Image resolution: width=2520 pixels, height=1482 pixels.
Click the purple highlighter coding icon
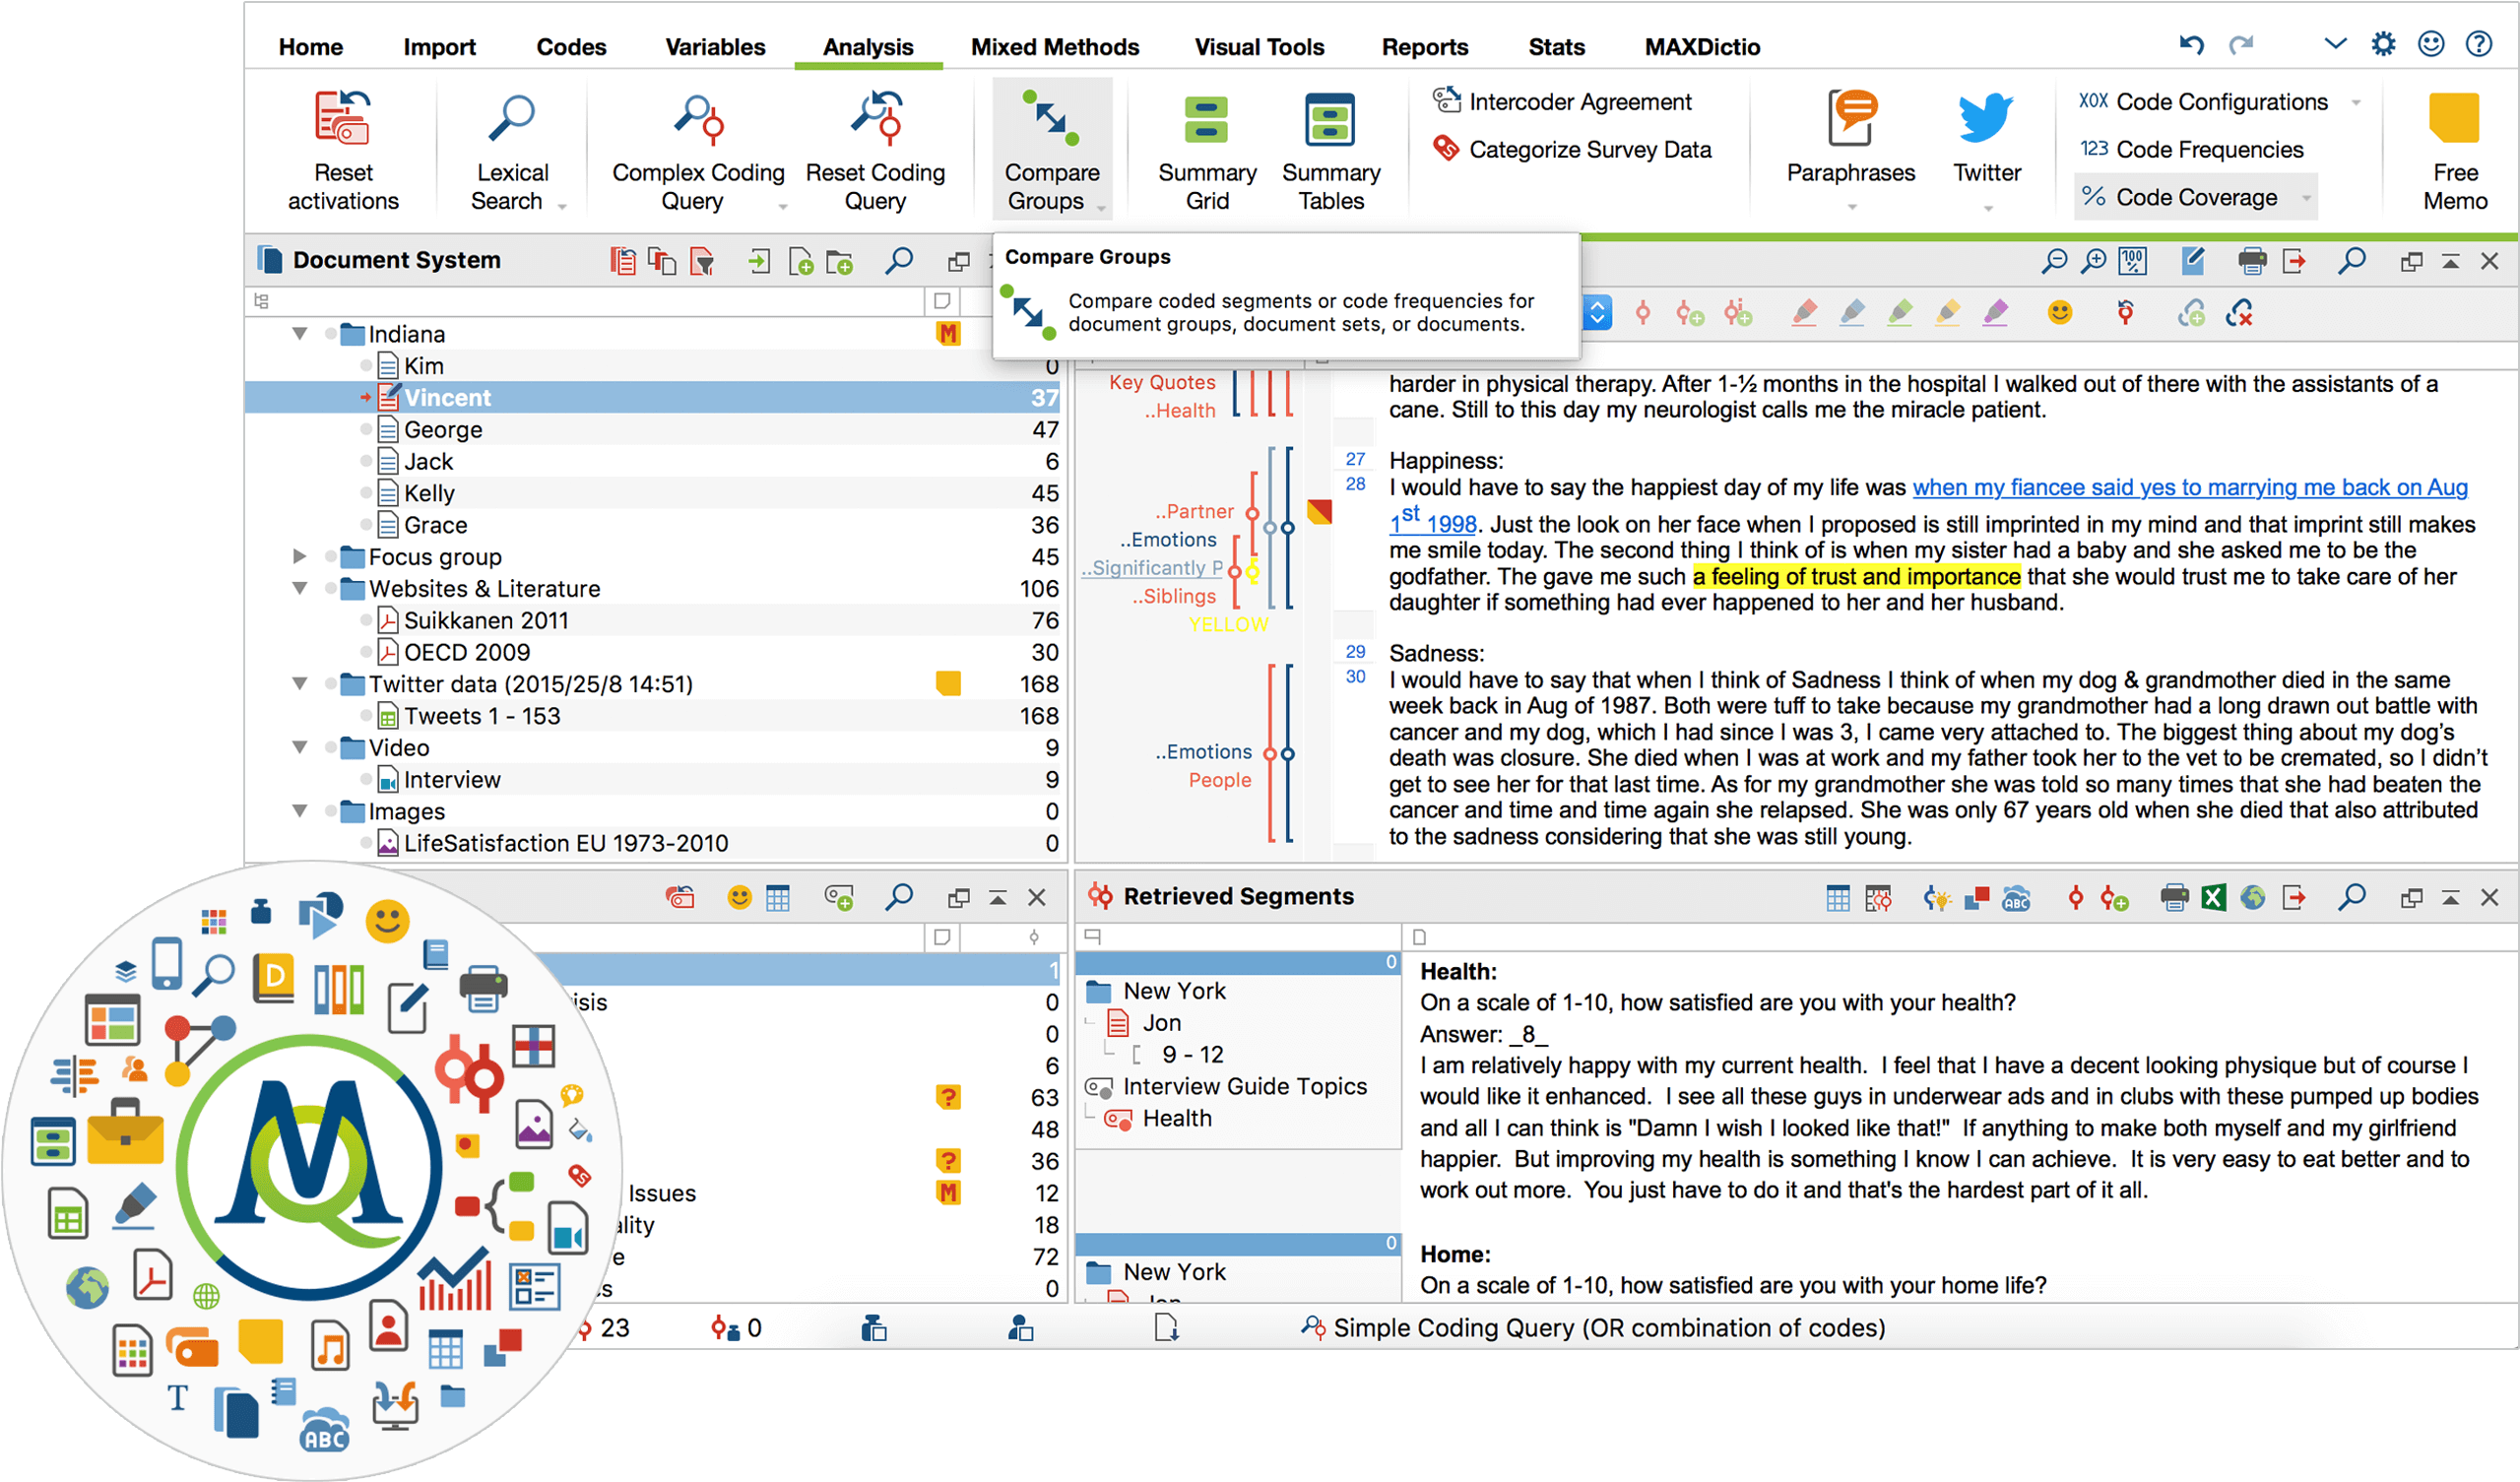tap(1996, 313)
